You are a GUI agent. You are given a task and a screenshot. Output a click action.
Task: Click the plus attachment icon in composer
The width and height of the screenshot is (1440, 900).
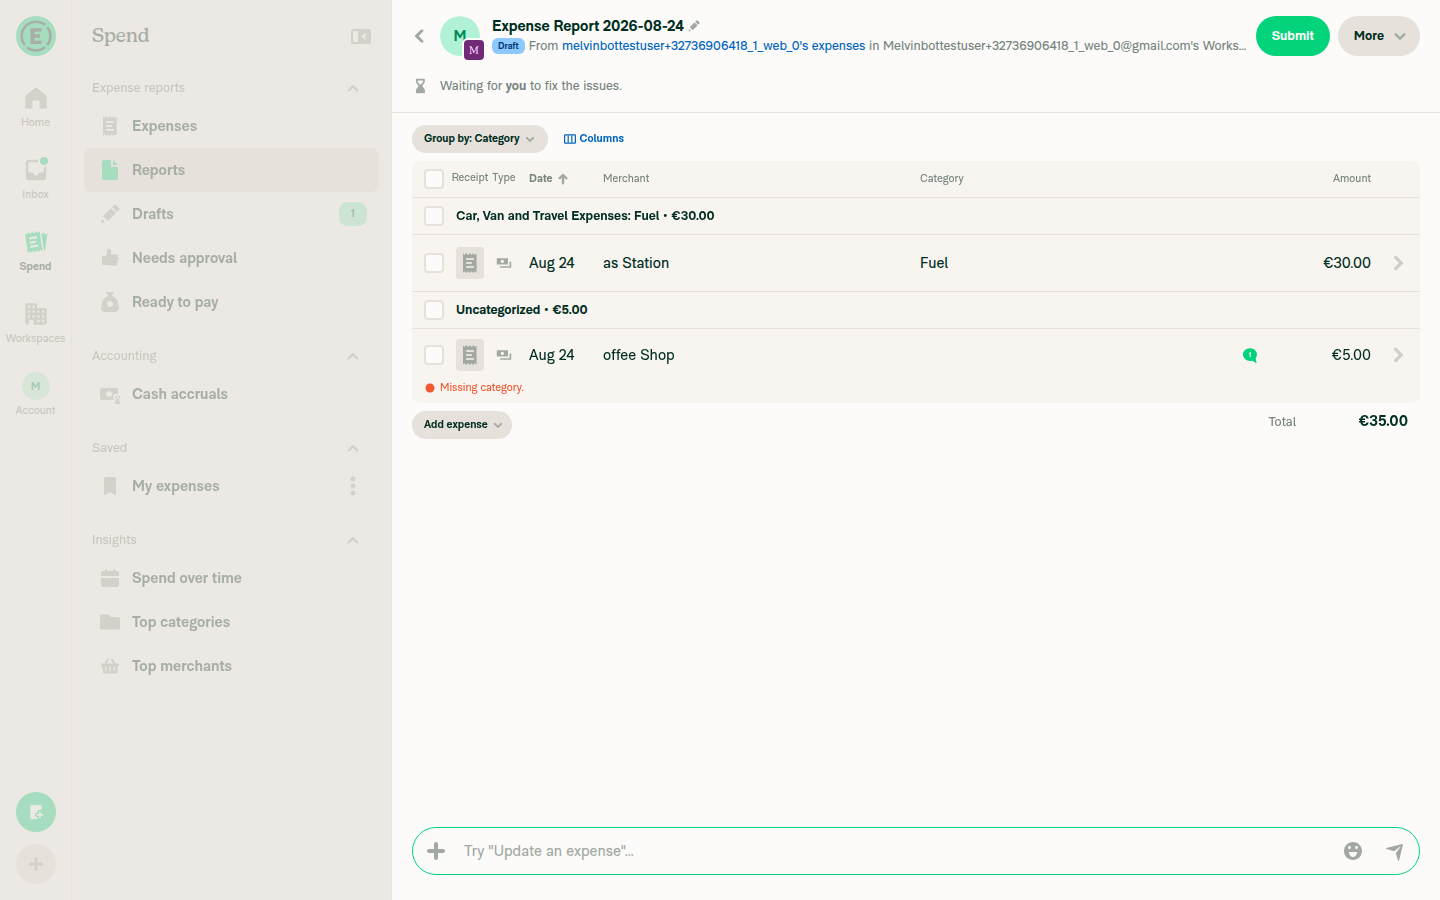(x=436, y=851)
